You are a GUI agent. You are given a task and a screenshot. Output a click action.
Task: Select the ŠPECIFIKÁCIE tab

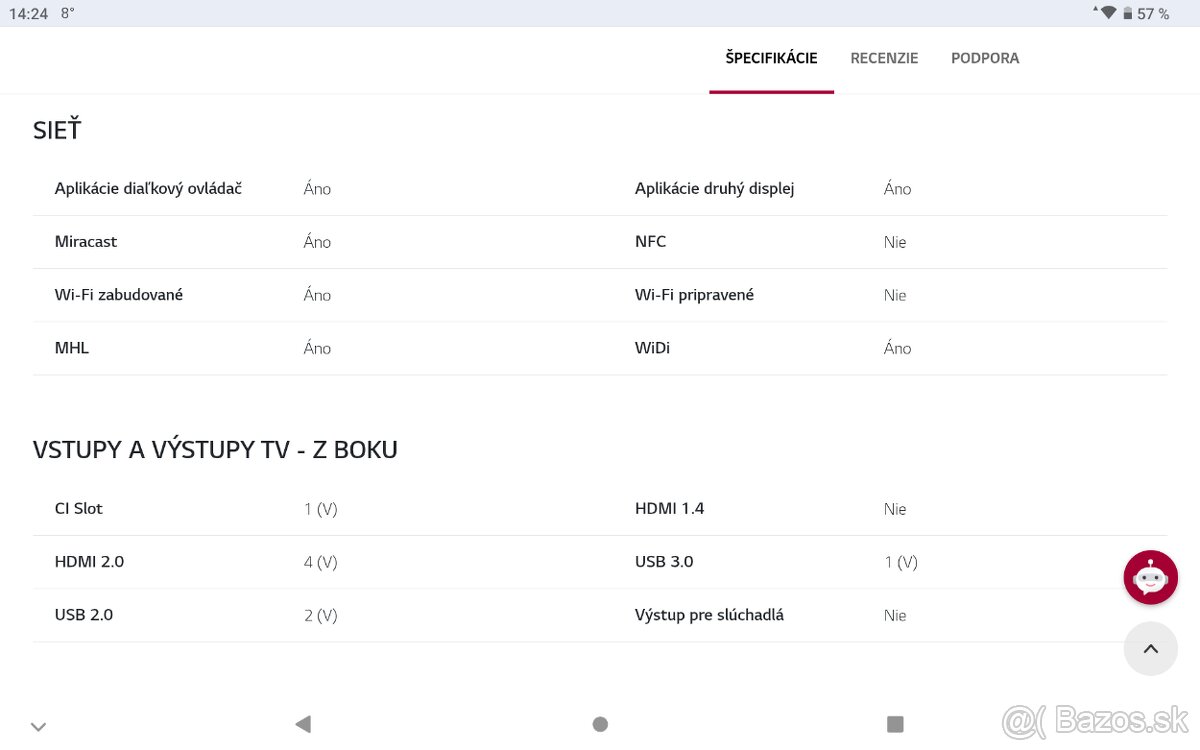coord(771,58)
